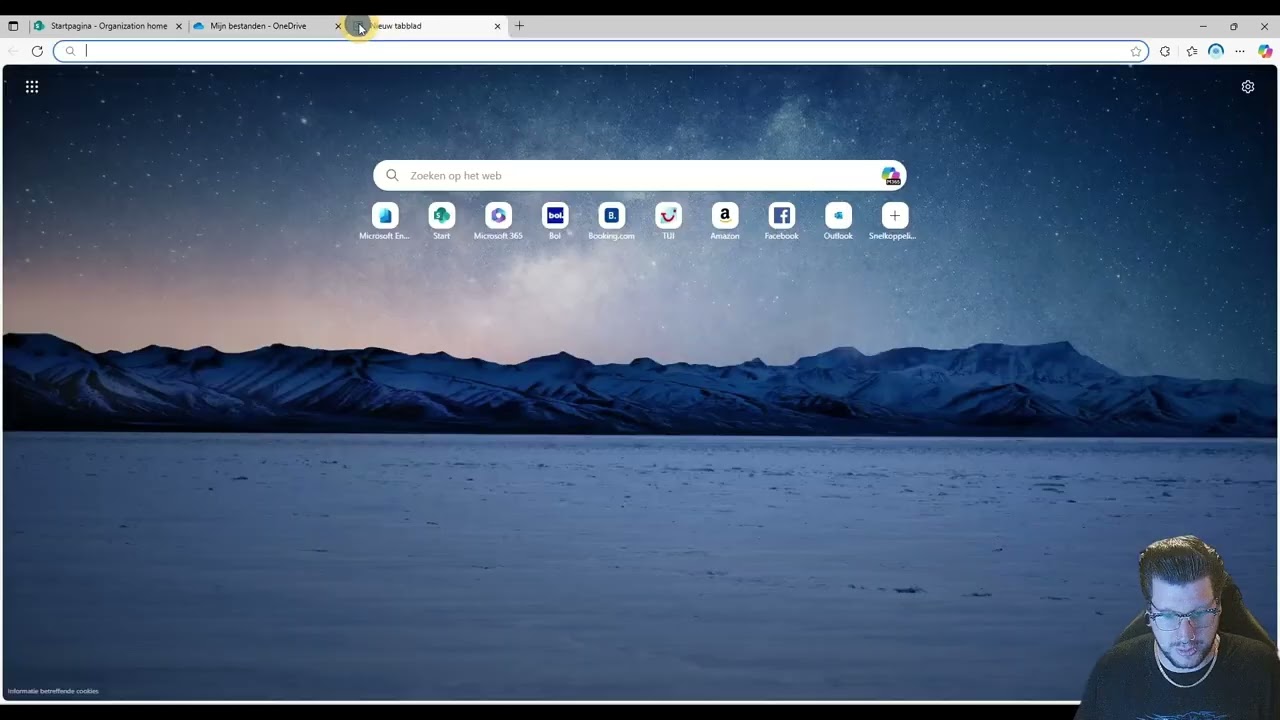
Task: Minimize the browser window
Action: pyautogui.click(x=1203, y=26)
